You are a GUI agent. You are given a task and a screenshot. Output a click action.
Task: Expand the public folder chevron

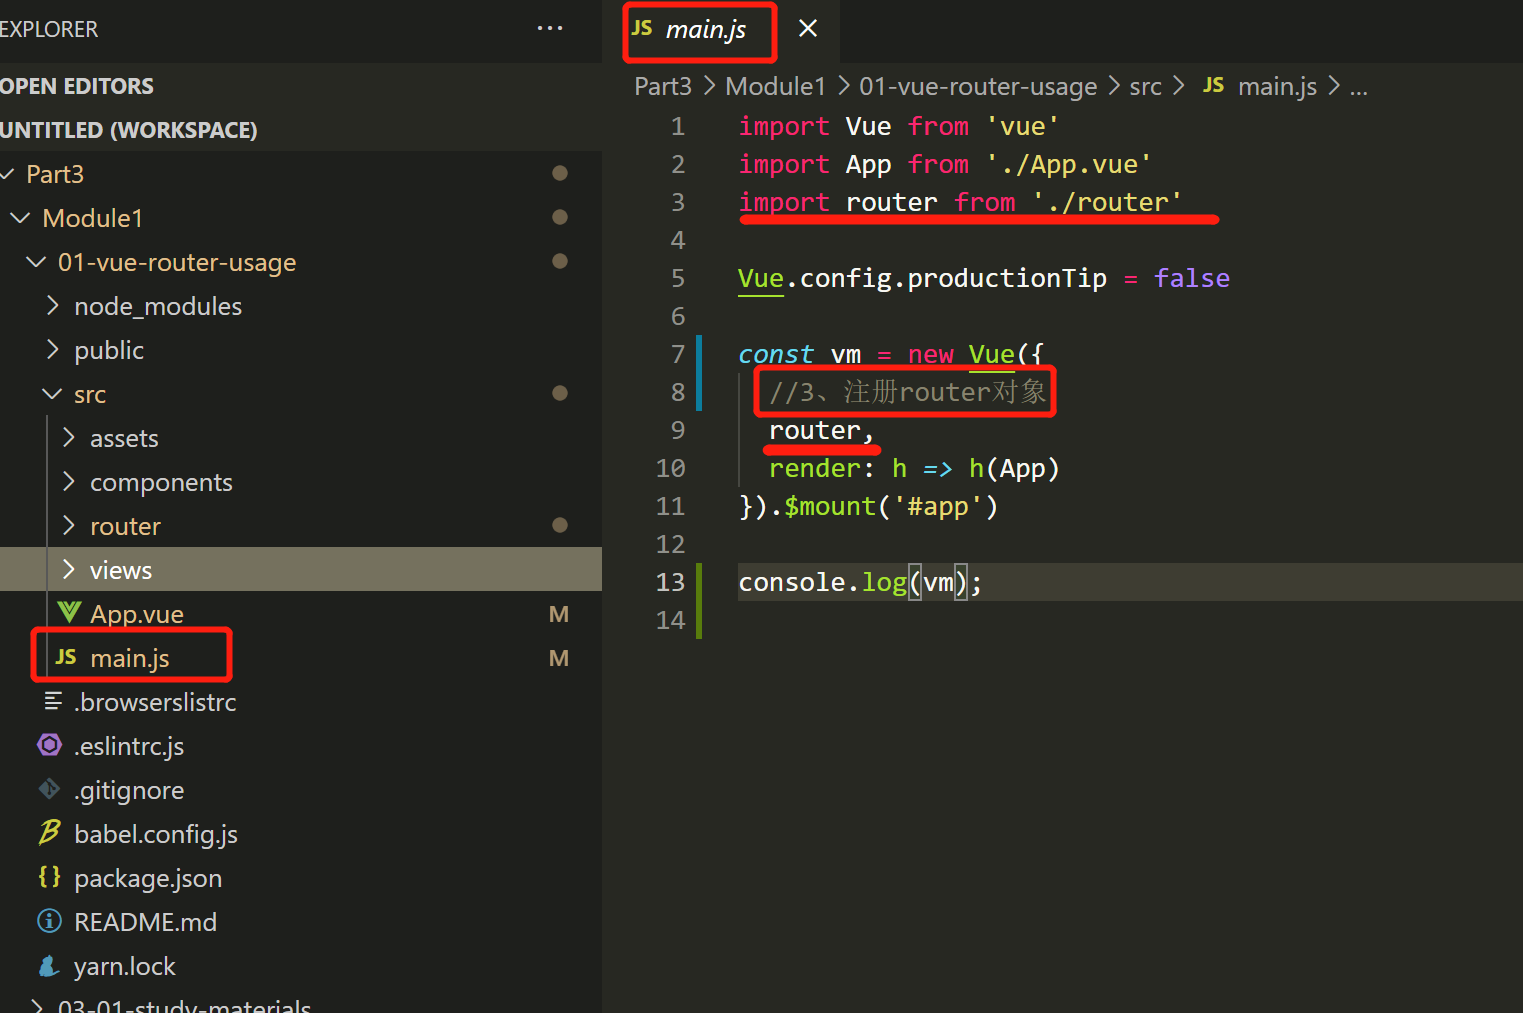pyautogui.click(x=53, y=350)
